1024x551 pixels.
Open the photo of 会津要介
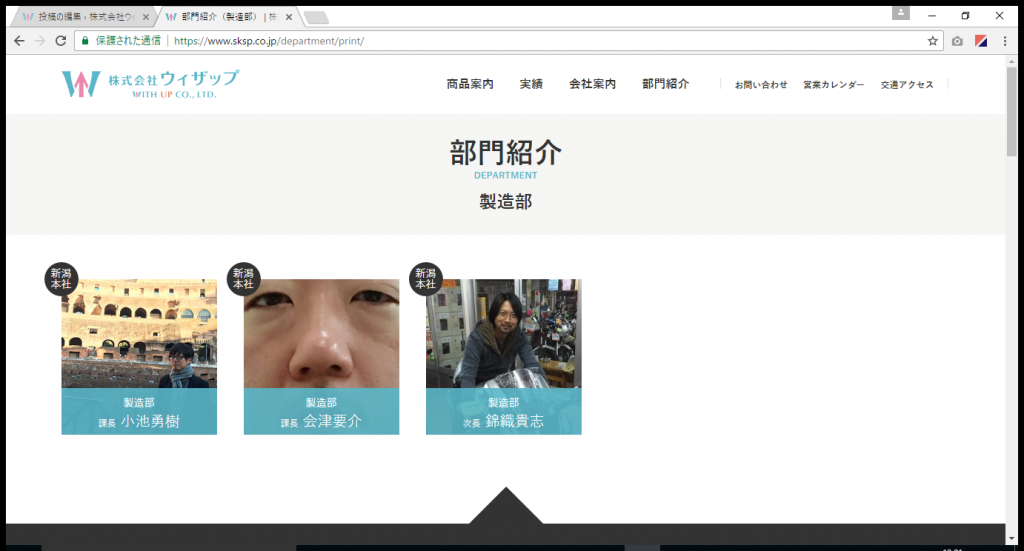[x=321, y=334]
